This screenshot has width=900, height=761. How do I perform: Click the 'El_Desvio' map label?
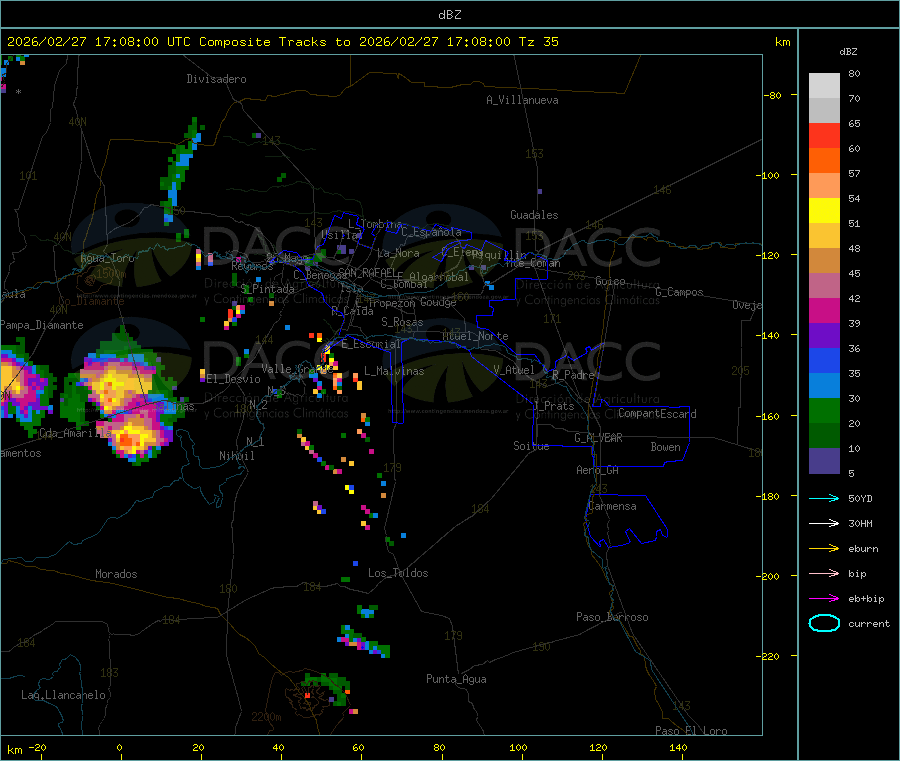234,379
